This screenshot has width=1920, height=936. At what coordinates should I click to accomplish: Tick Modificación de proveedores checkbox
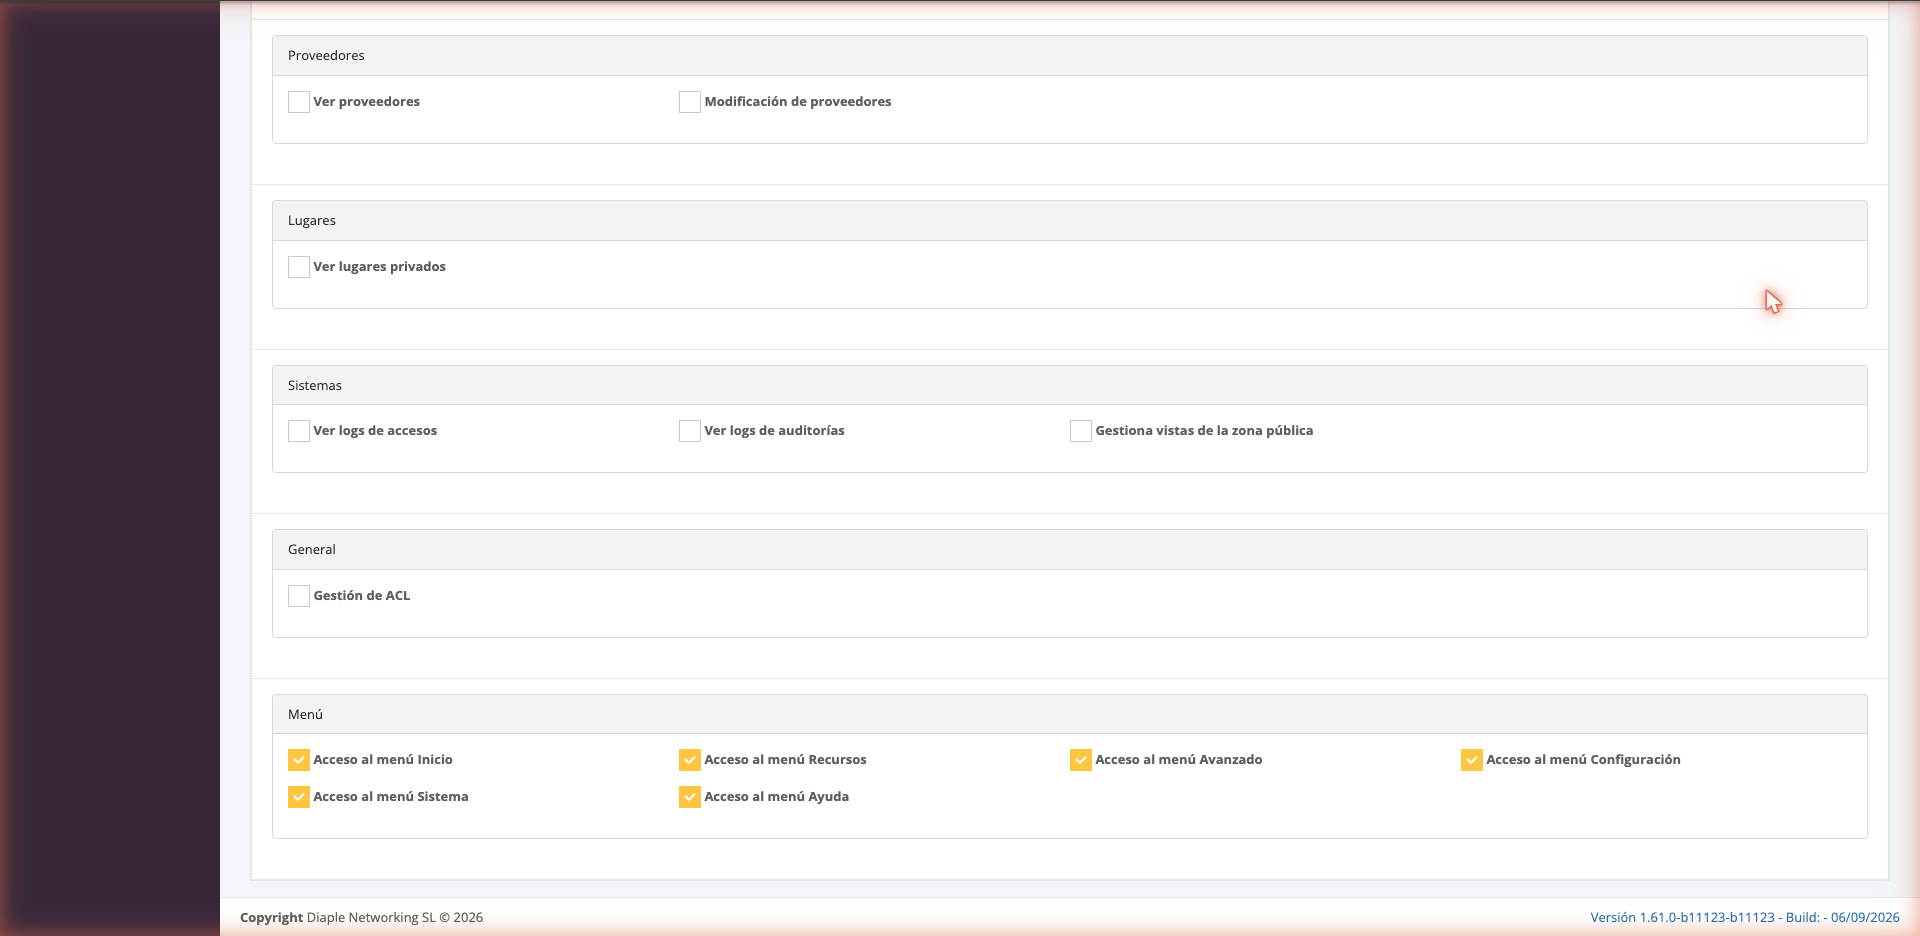(x=689, y=102)
